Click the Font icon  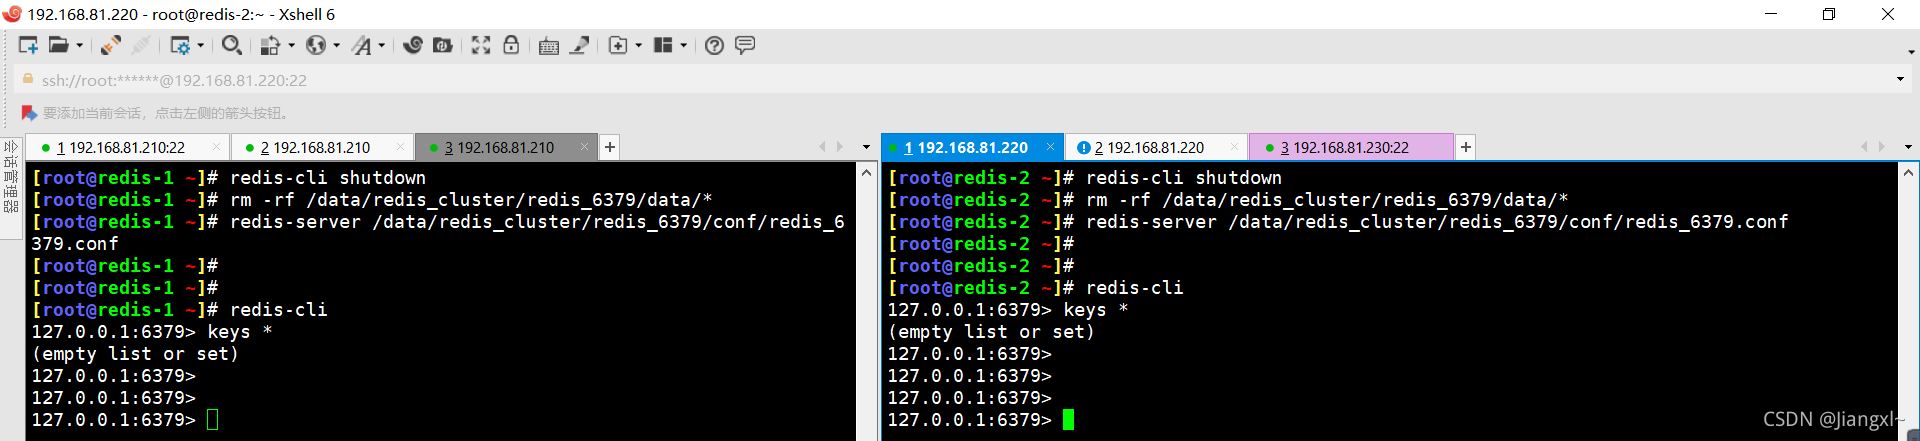[x=362, y=45]
